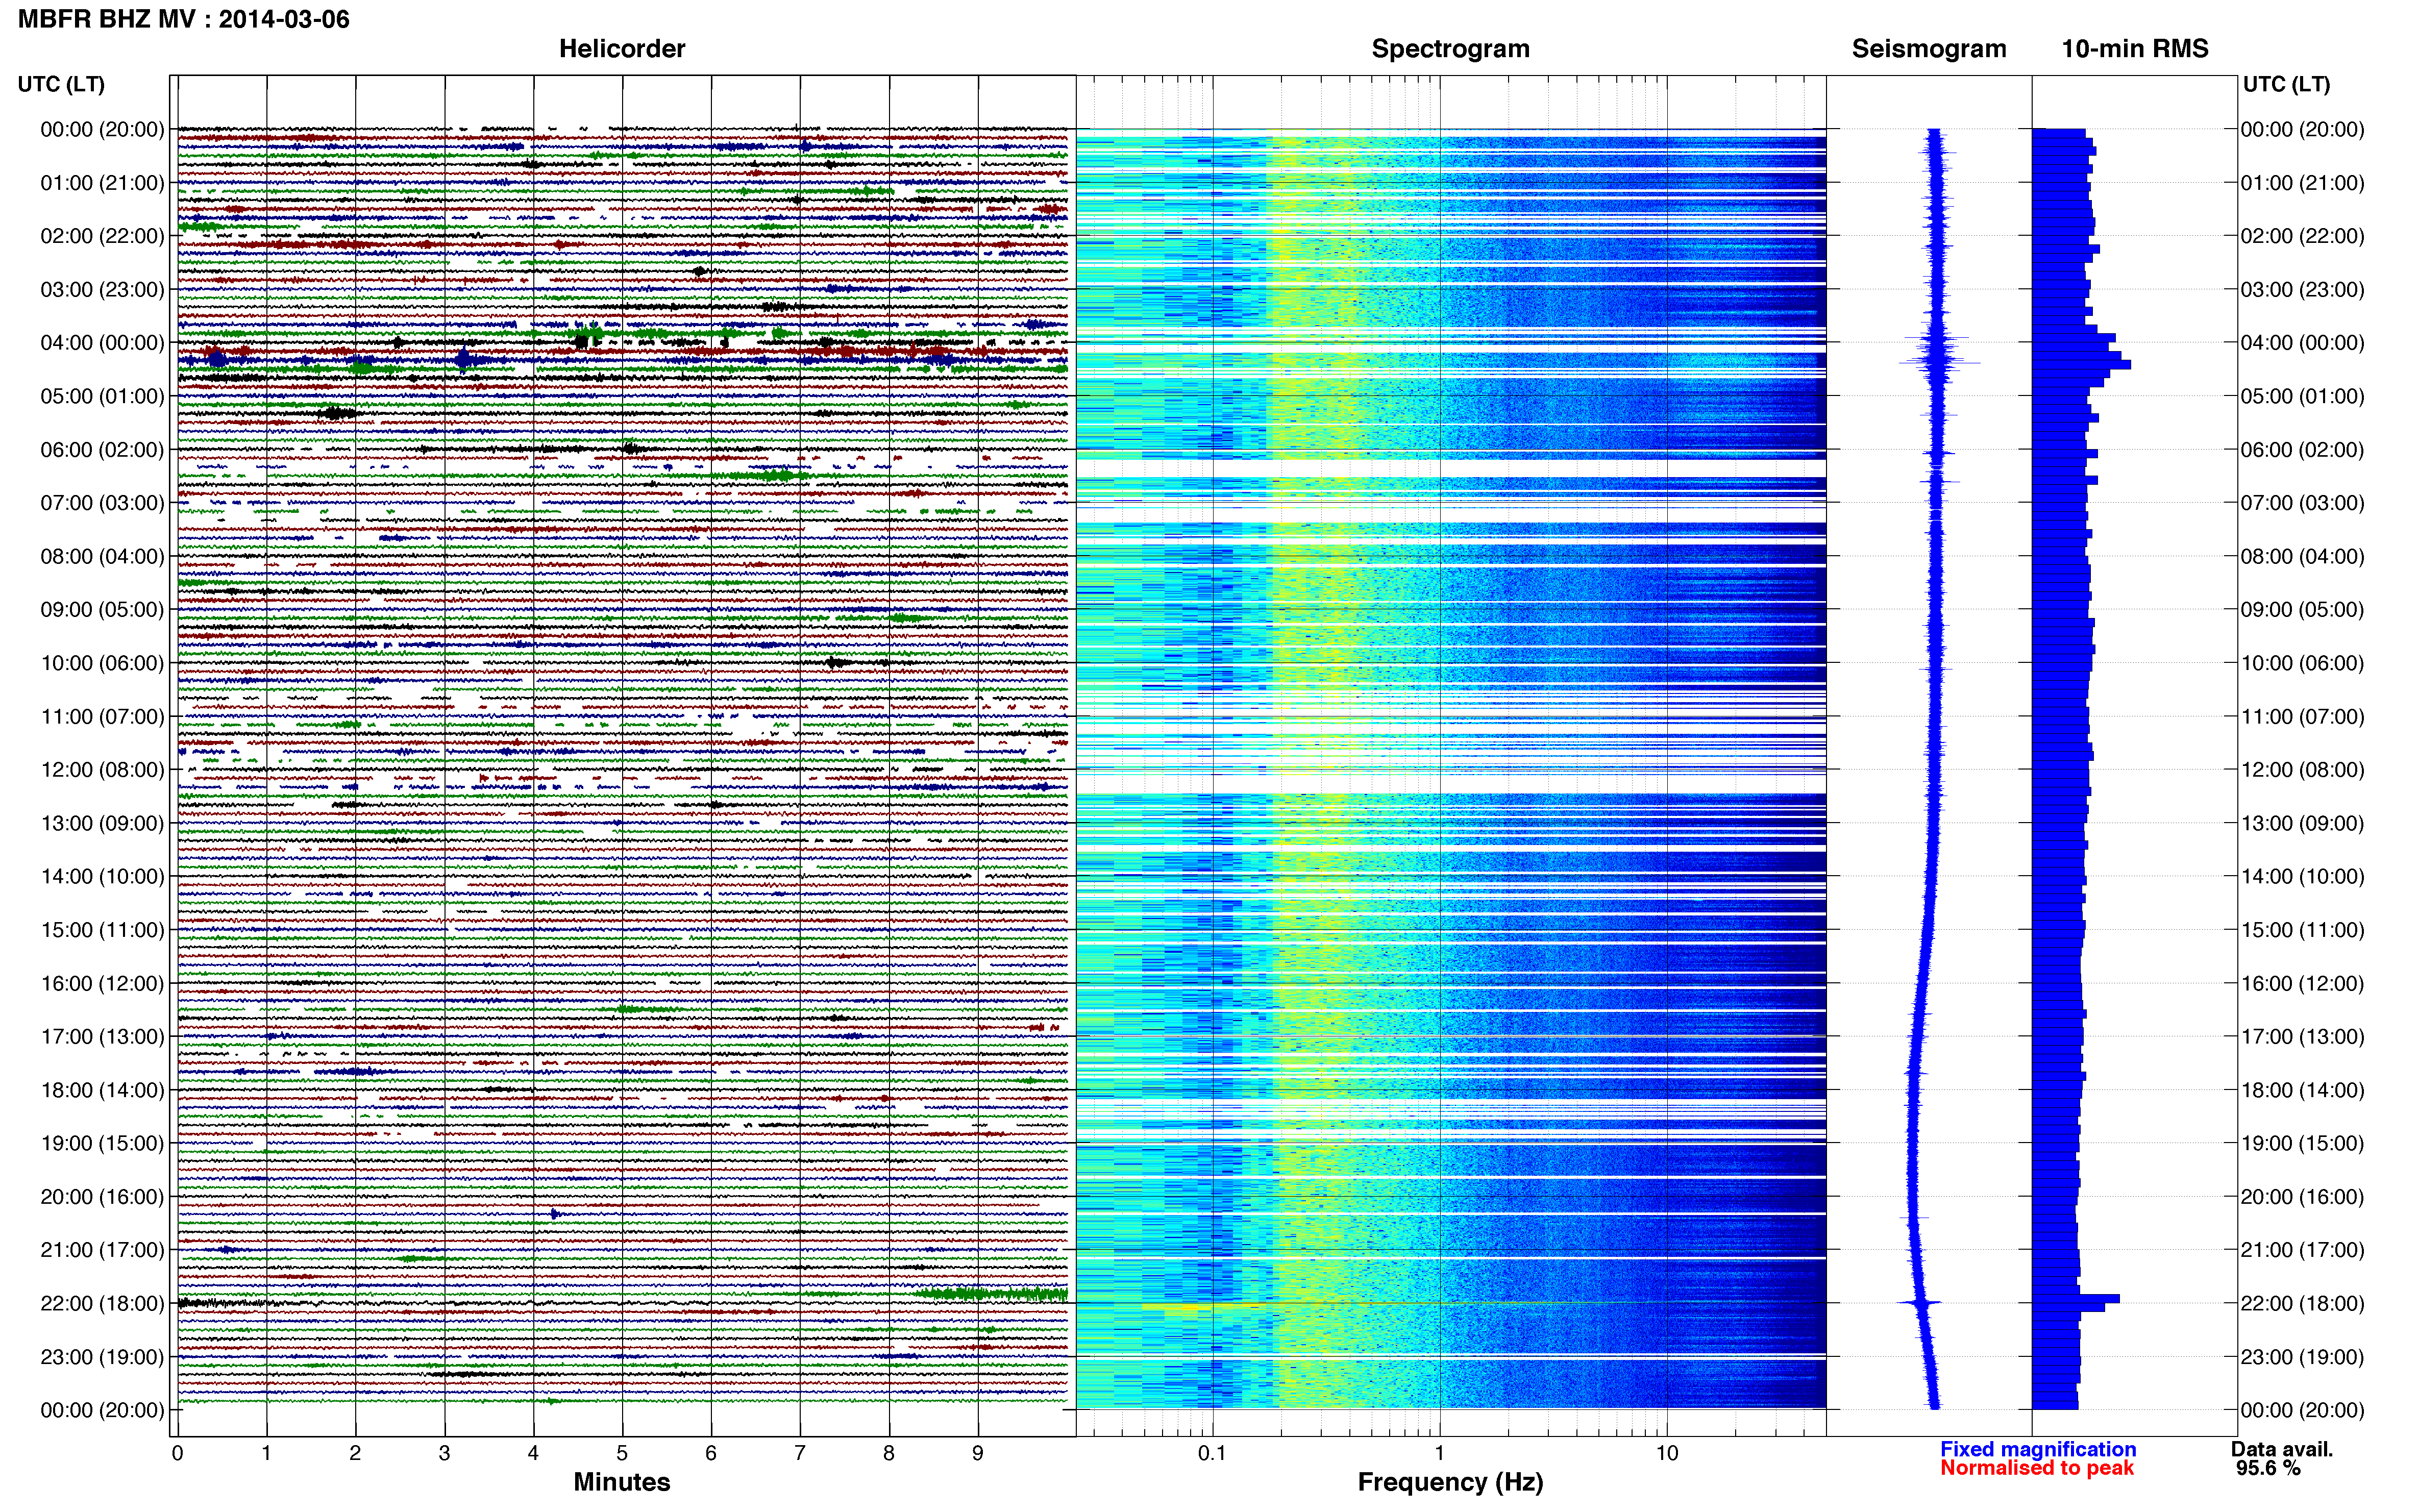This screenshot has height=1512, width=2419.
Task: Select the 'Helicorder' panel heading
Action: coord(622,49)
